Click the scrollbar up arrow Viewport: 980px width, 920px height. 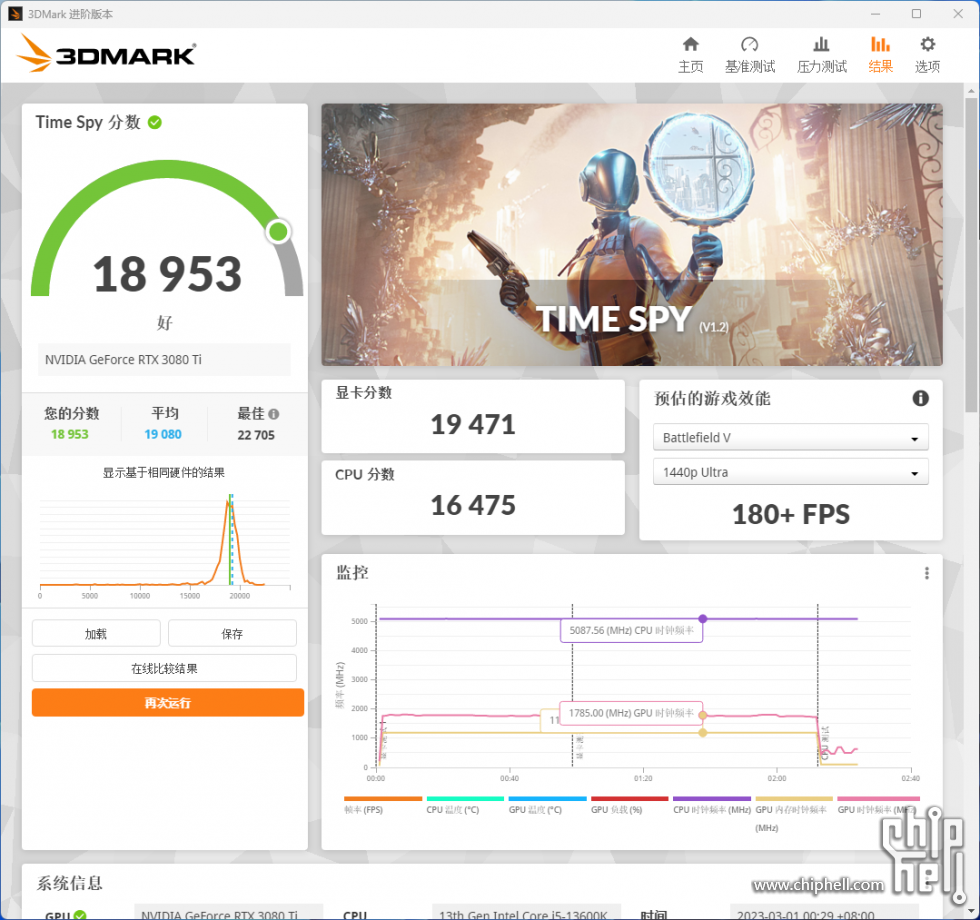tap(971, 91)
